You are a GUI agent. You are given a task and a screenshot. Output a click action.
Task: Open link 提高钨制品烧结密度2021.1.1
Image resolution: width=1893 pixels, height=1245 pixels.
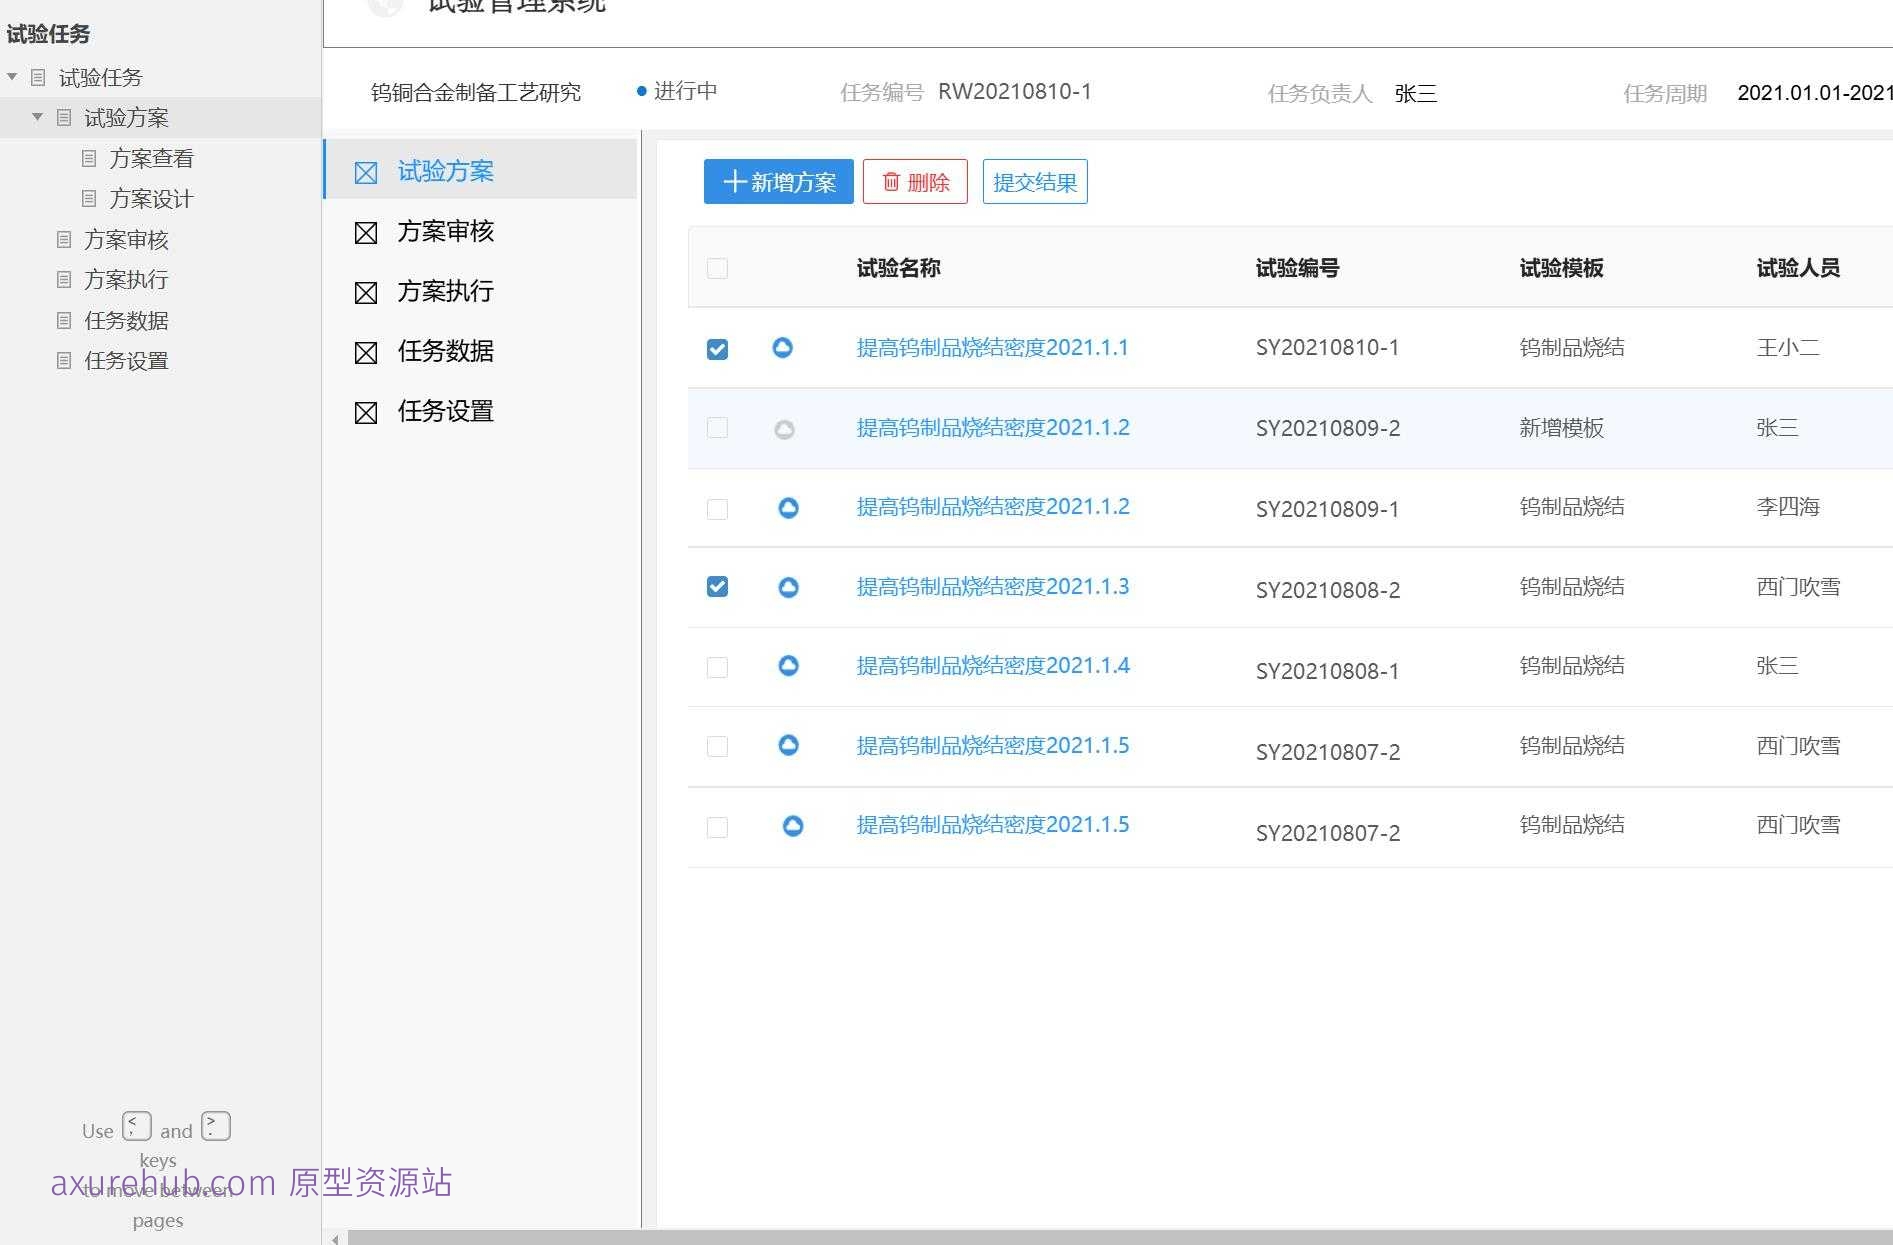point(992,347)
